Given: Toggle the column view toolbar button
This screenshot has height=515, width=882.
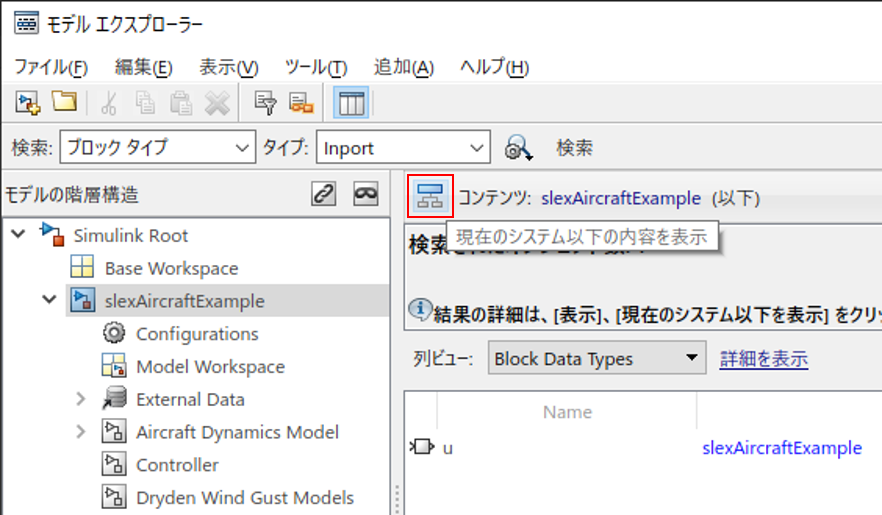Looking at the screenshot, I should (x=351, y=103).
